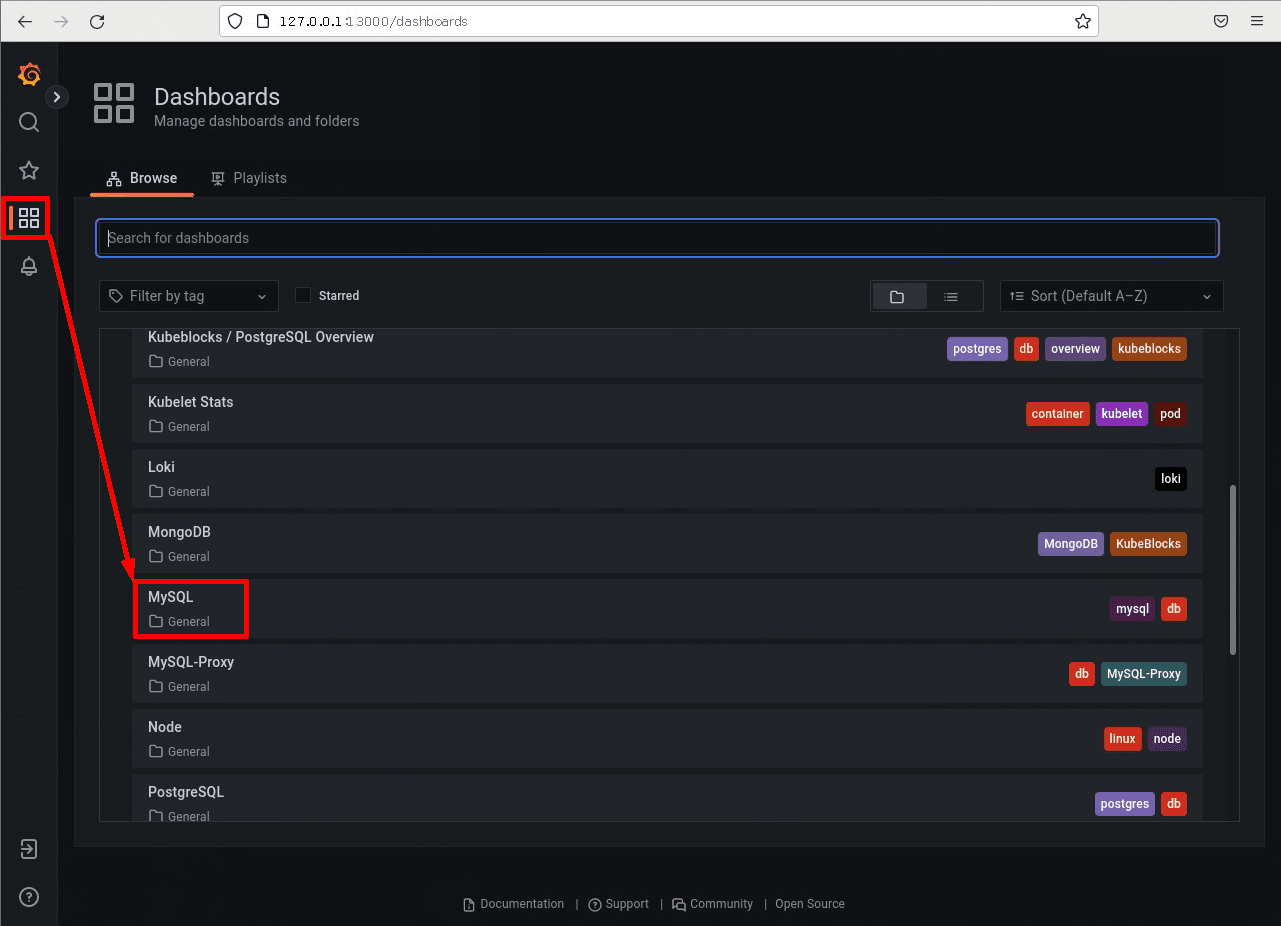Open Alerting via the sidebar bell icon
1281x926 pixels.
(29, 266)
